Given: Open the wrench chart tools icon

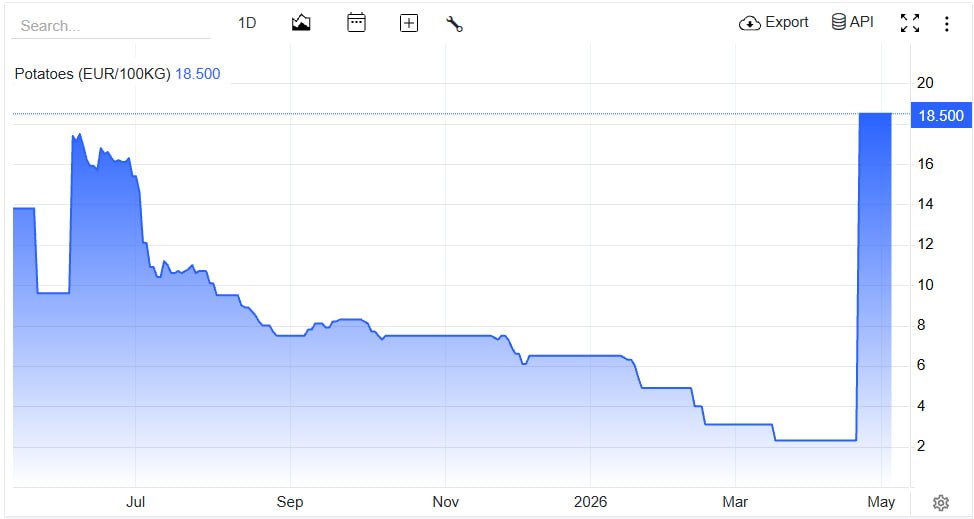Looking at the screenshot, I should coord(454,24).
